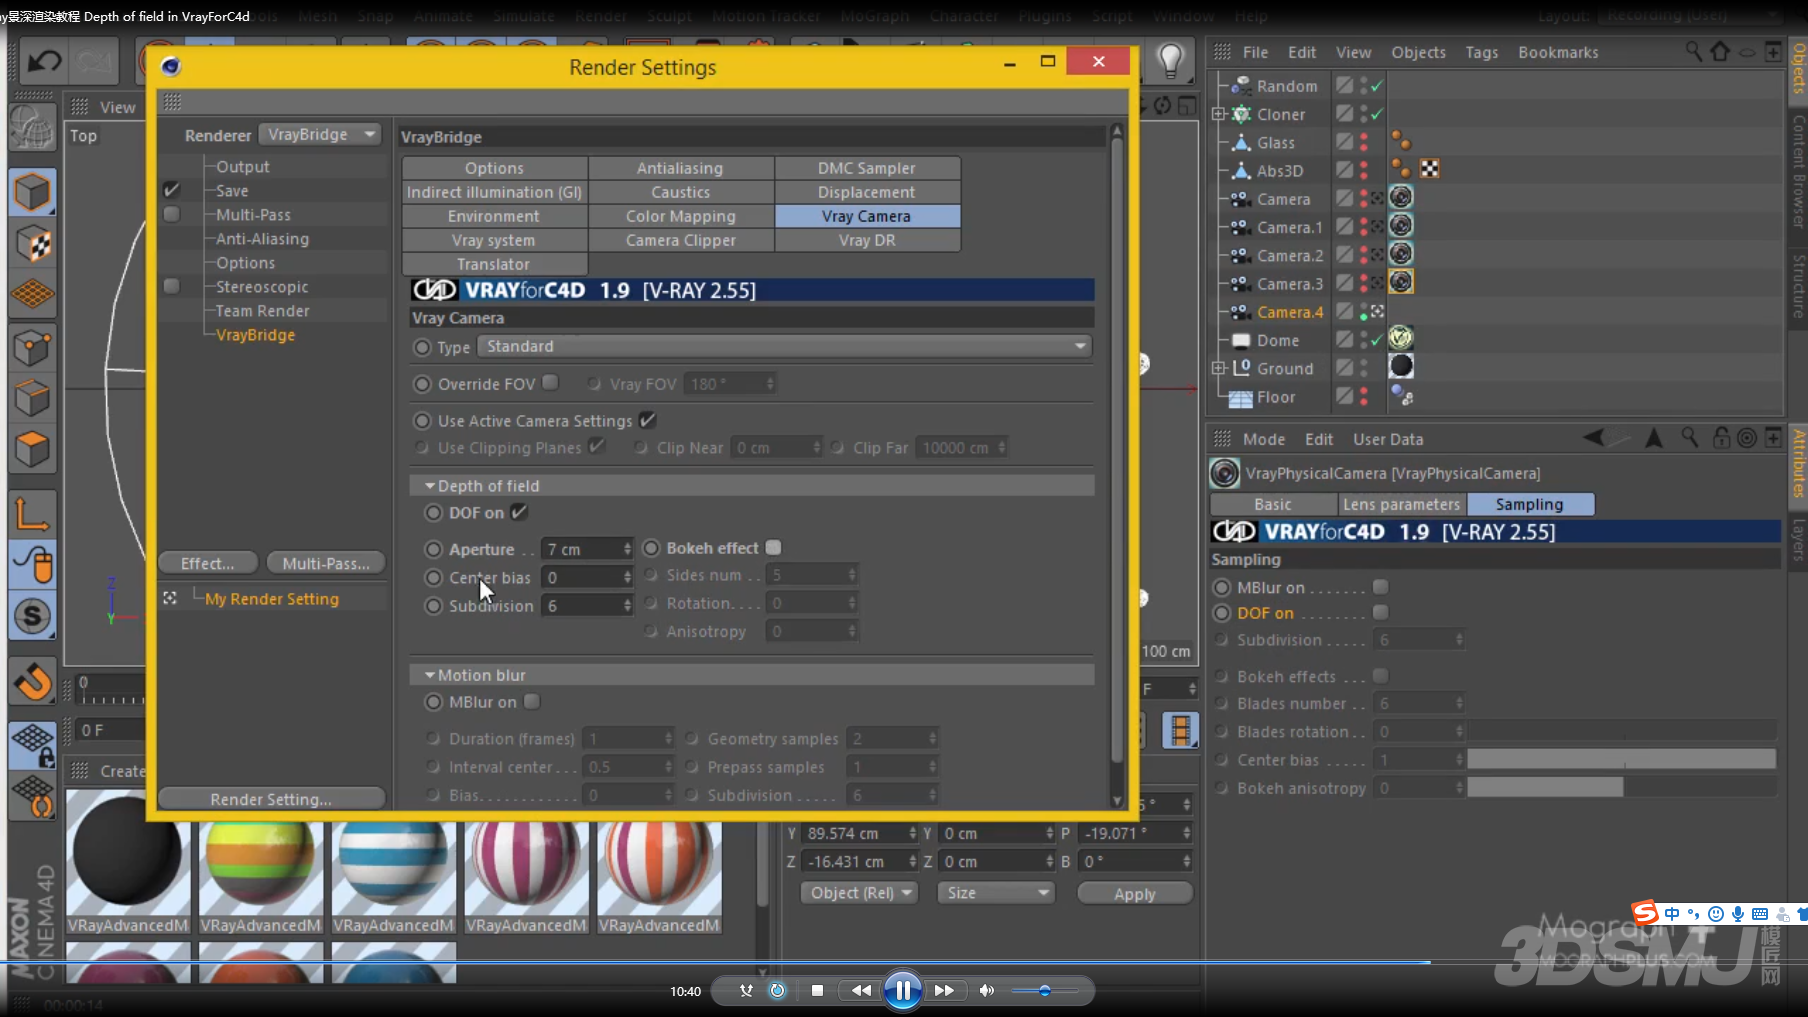Image resolution: width=1808 pixels, height=1017 pixels.
Task: Click the lock icon in Attributes manager
Action: (1721, 438)
